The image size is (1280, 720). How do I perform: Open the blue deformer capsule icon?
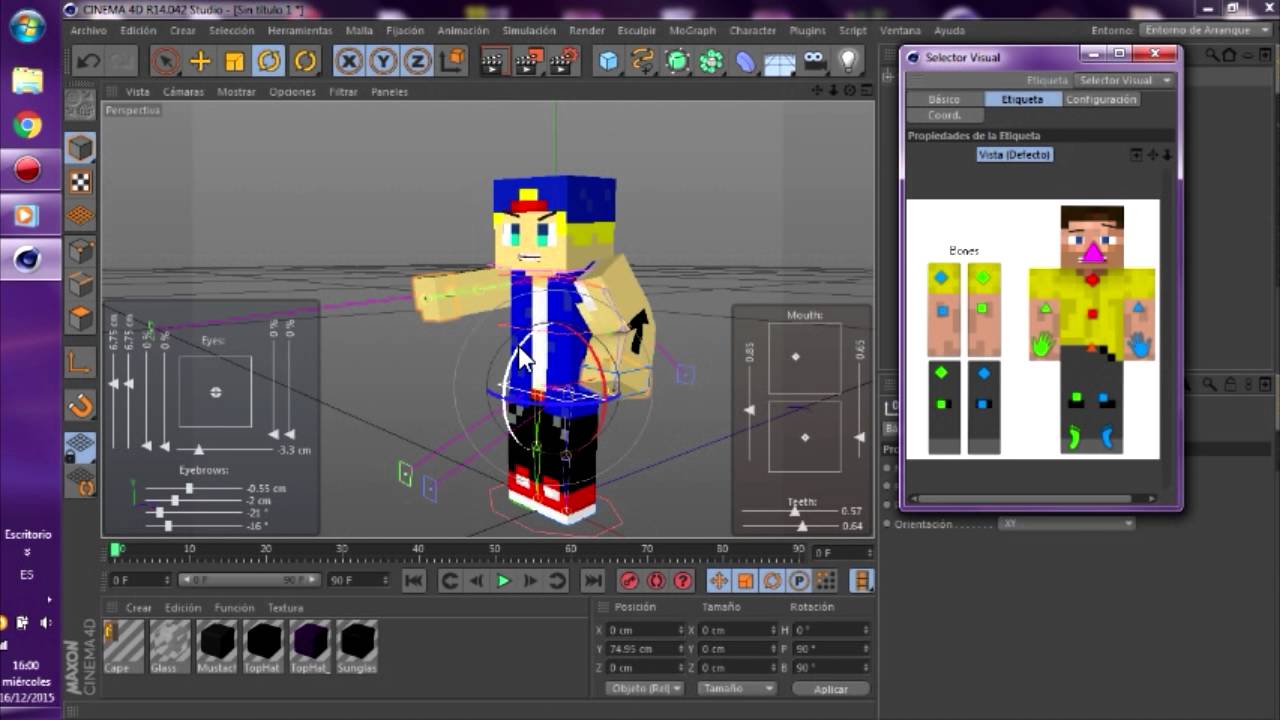pos(746,62)
